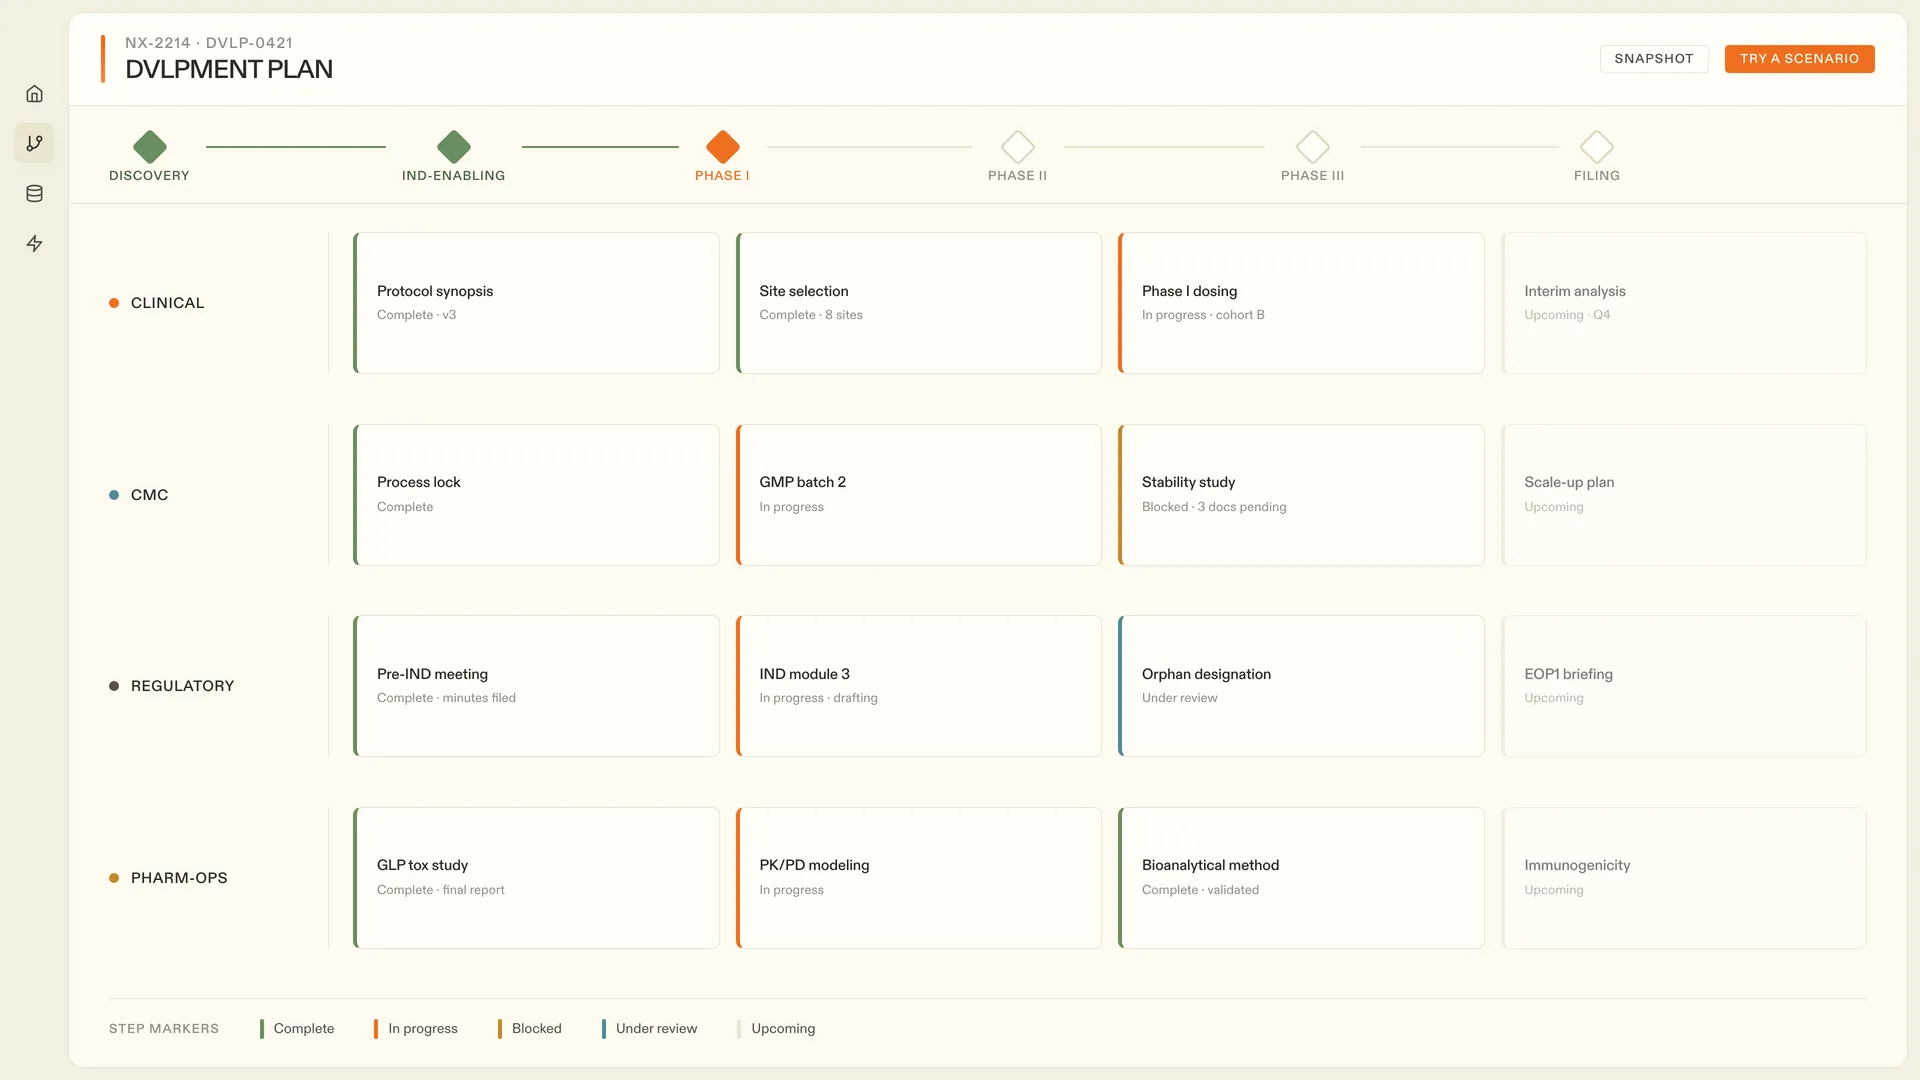Open the Bioanalytical method card
The height and width of the screenshot is (1080, 1920).
click(1301, 878)
